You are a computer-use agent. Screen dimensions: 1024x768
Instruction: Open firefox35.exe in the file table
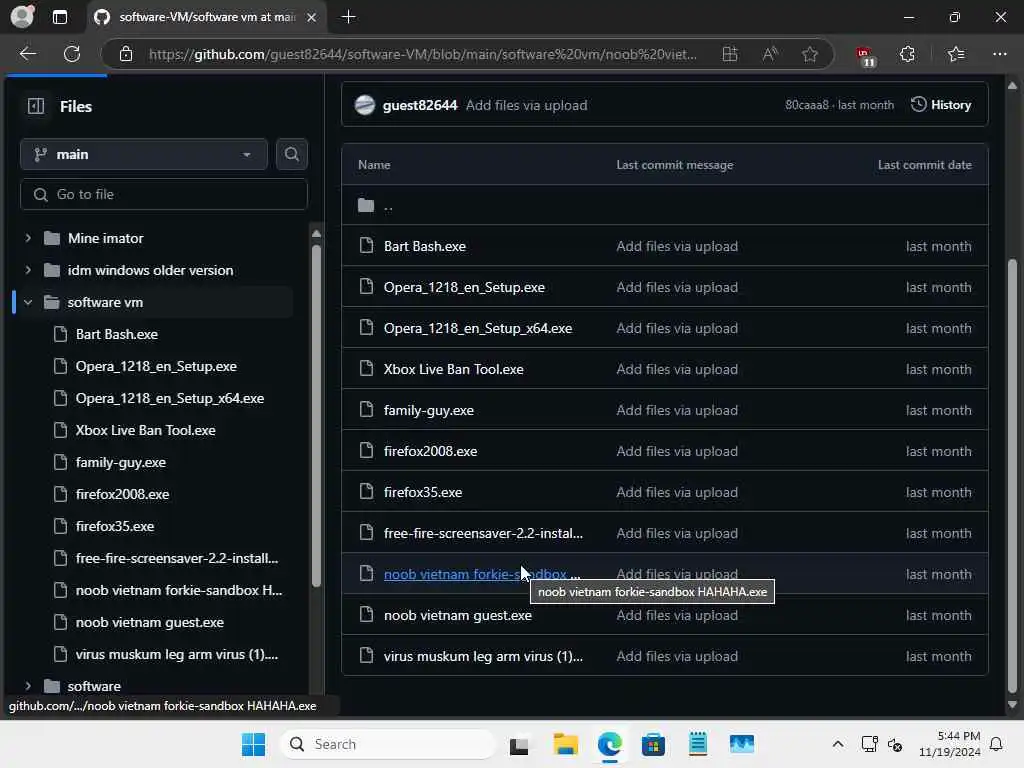pyautogui.click(x=423, y=492)
